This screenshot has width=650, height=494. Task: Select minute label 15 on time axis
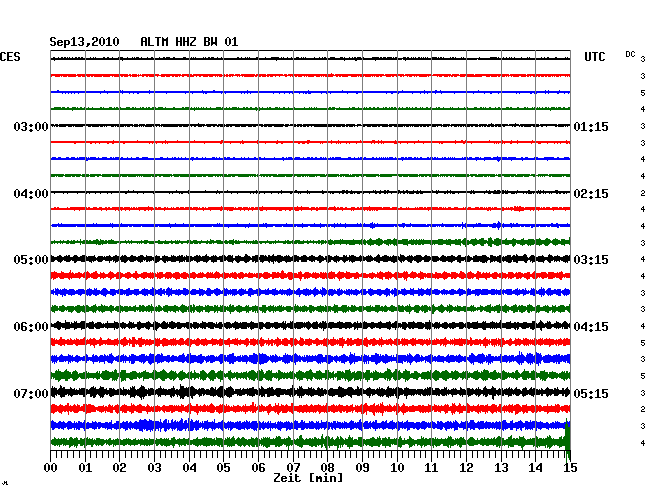click(570, 467)
